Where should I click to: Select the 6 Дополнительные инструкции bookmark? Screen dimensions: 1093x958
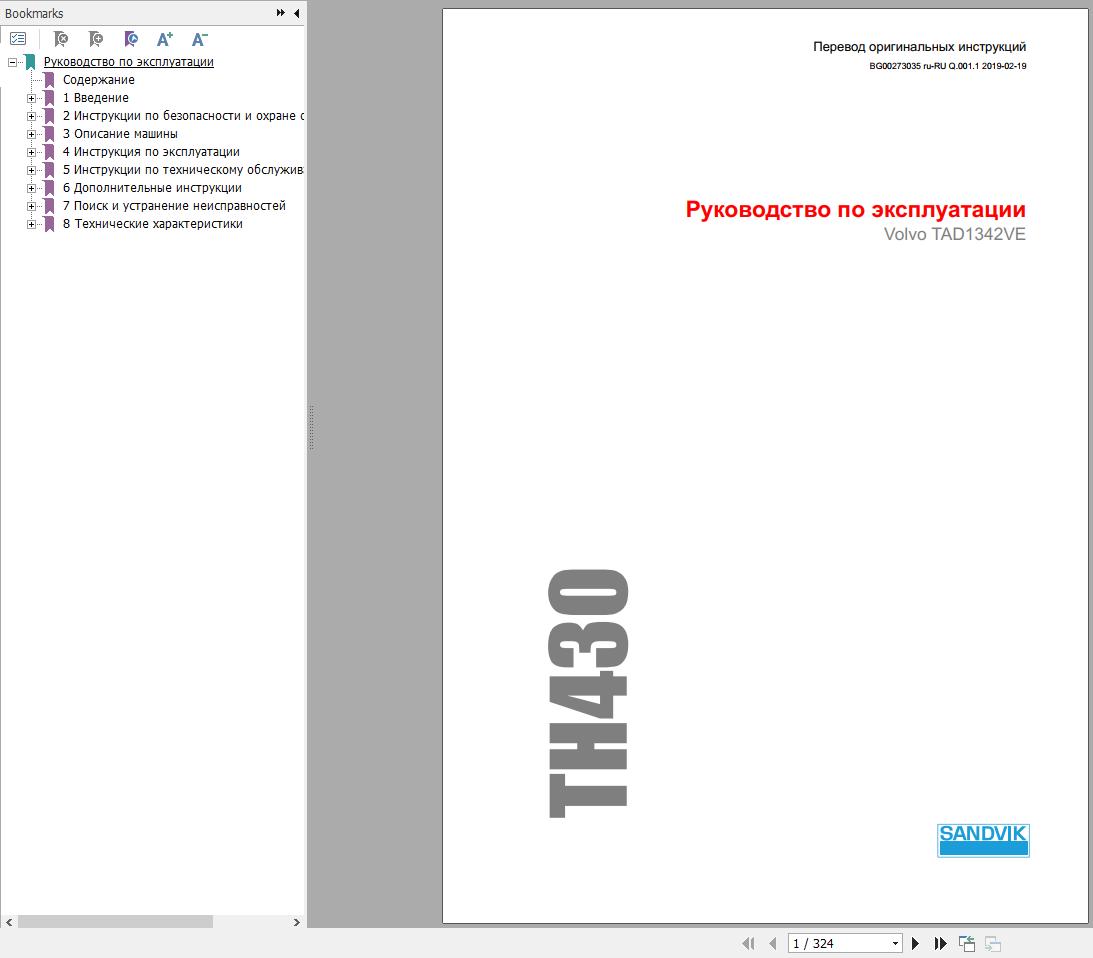point(152,188)
